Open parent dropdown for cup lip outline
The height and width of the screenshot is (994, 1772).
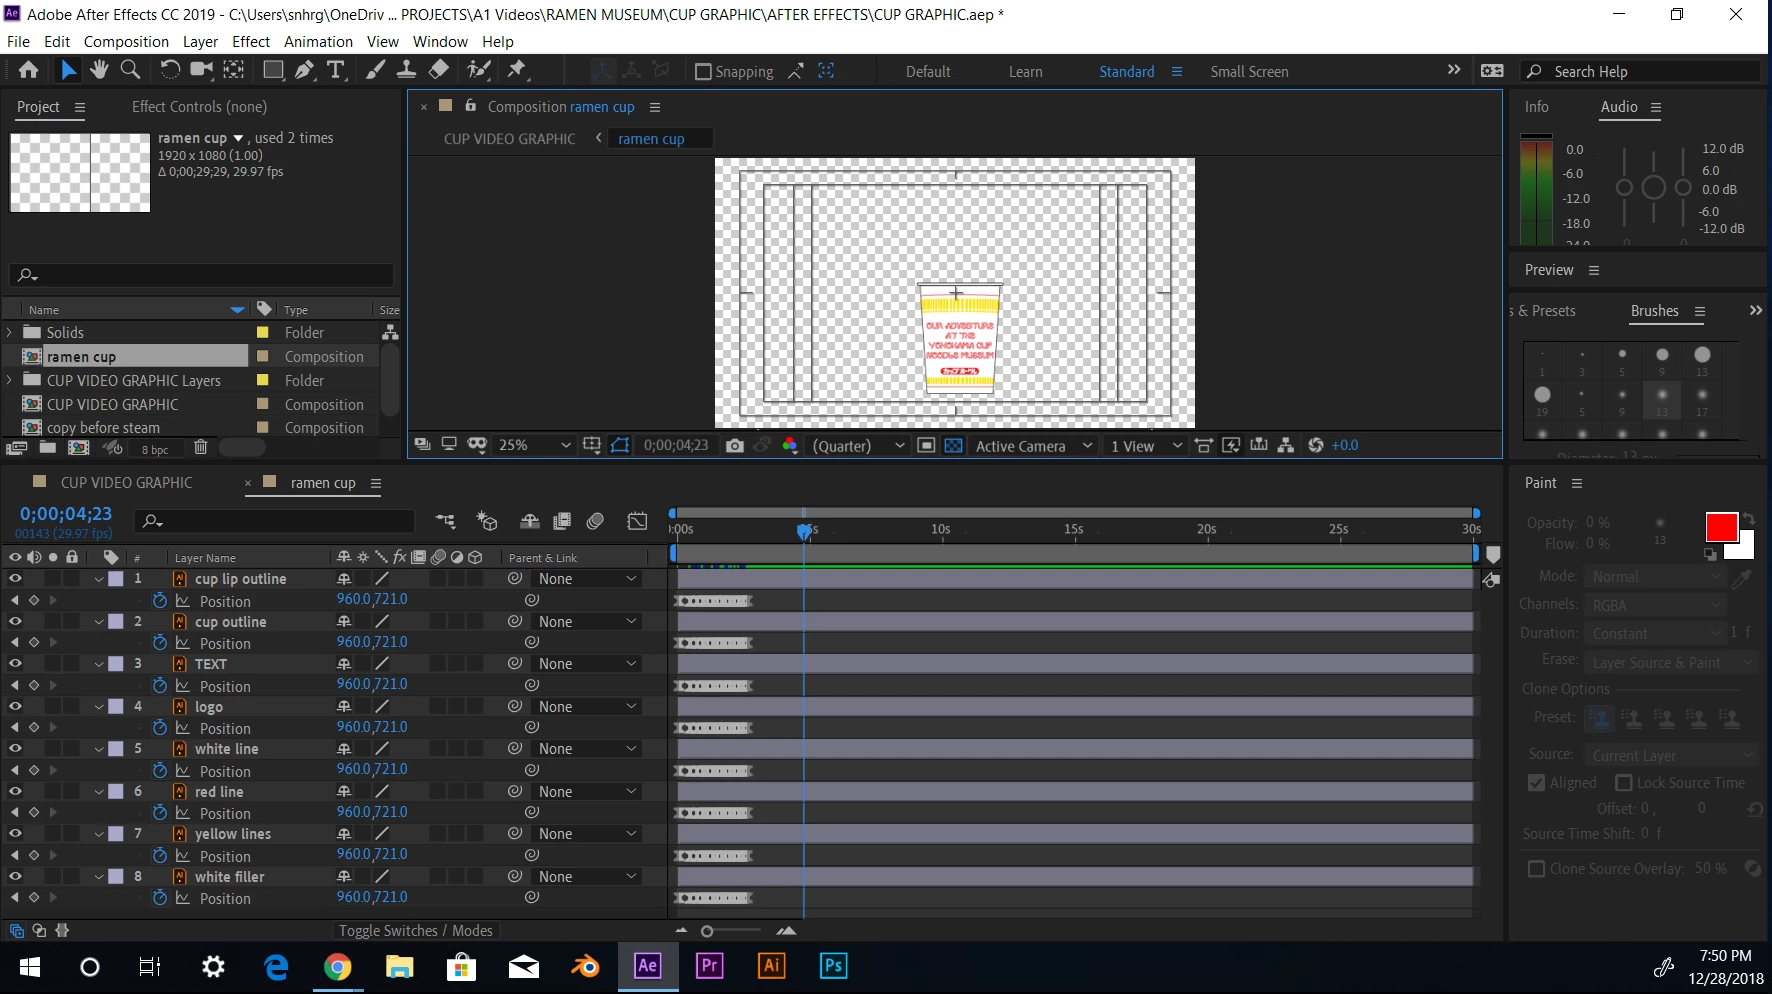click(587, 579)
